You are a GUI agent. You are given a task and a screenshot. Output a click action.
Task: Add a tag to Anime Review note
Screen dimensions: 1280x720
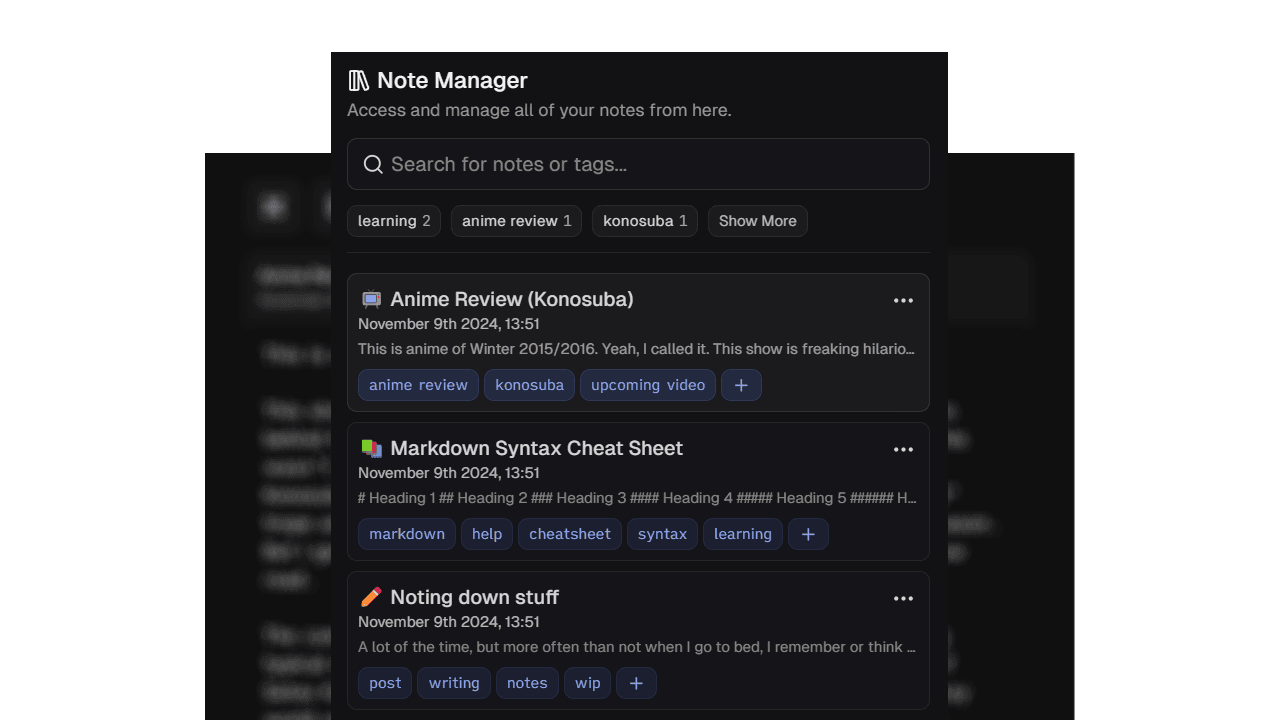tap(741, 385)
